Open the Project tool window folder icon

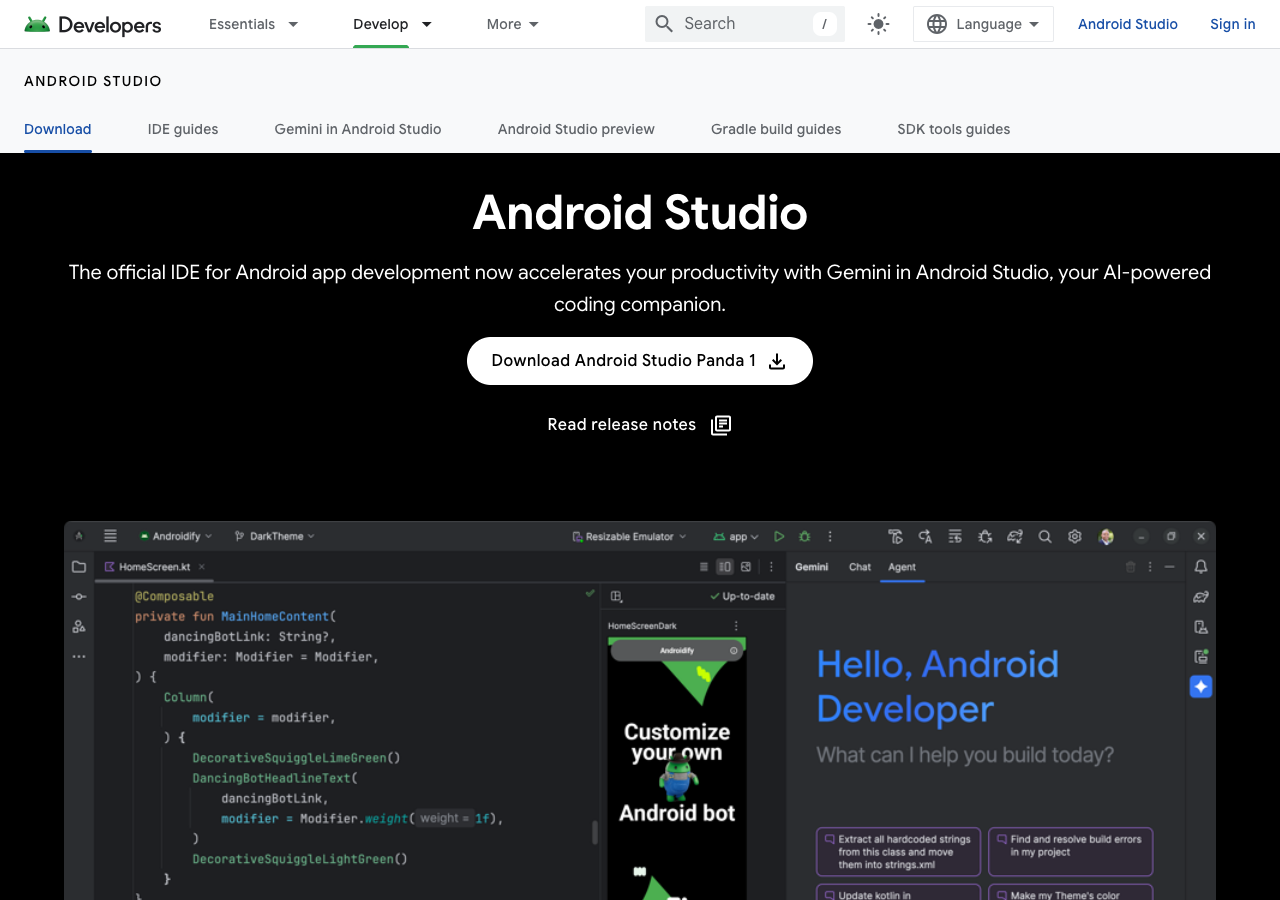point(78,566)
